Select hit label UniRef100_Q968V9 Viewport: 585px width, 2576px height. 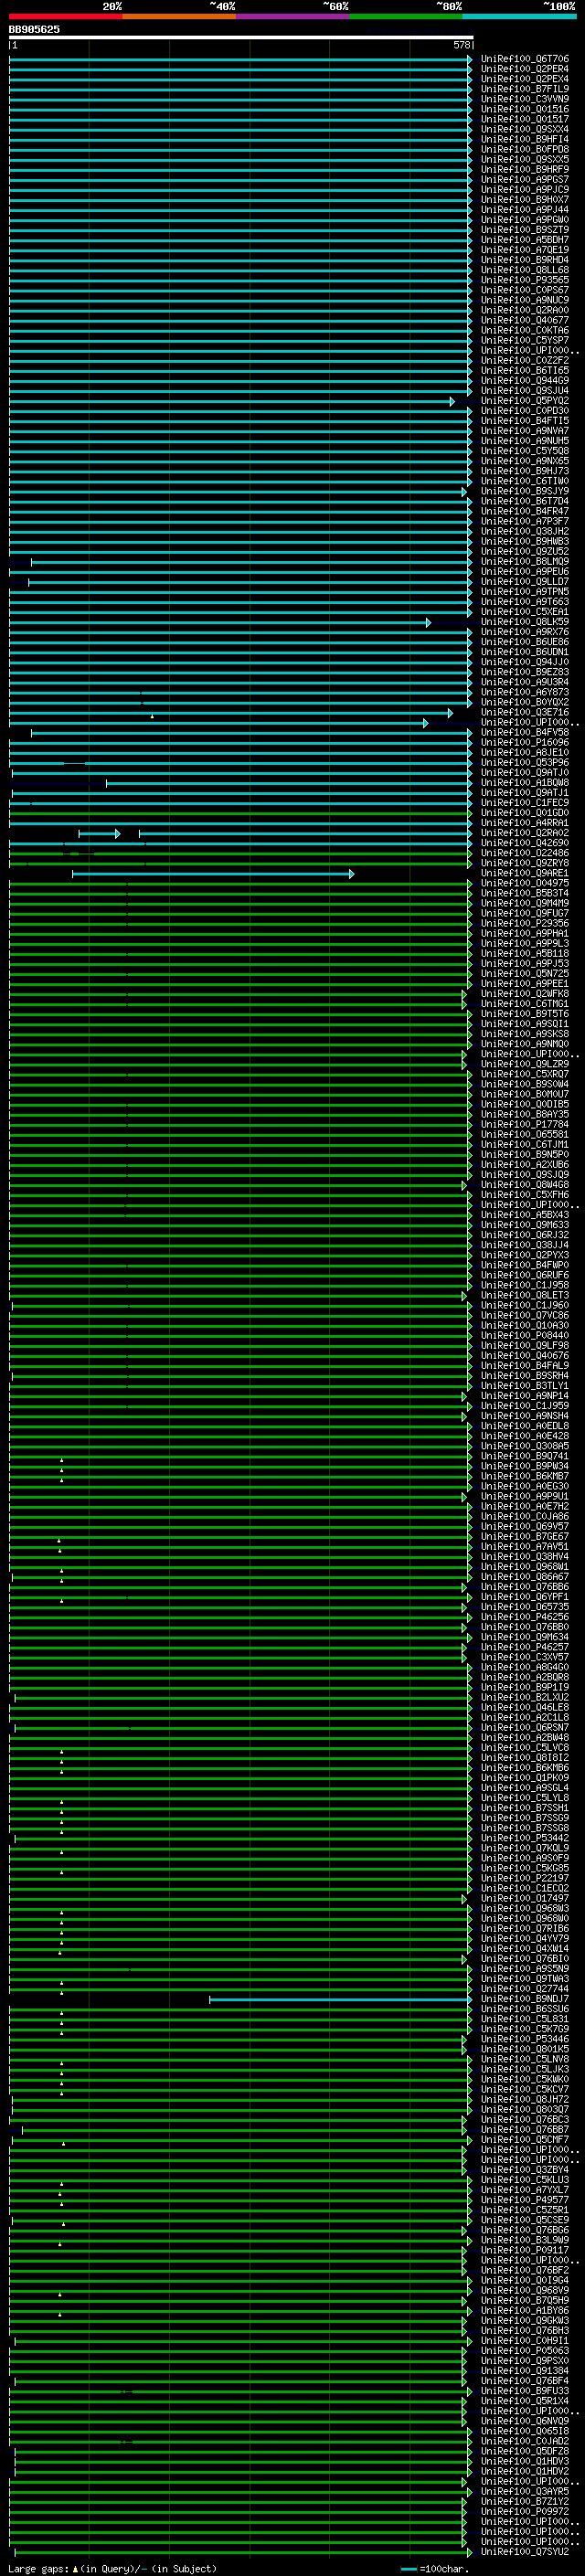(x=525, y=2291)
